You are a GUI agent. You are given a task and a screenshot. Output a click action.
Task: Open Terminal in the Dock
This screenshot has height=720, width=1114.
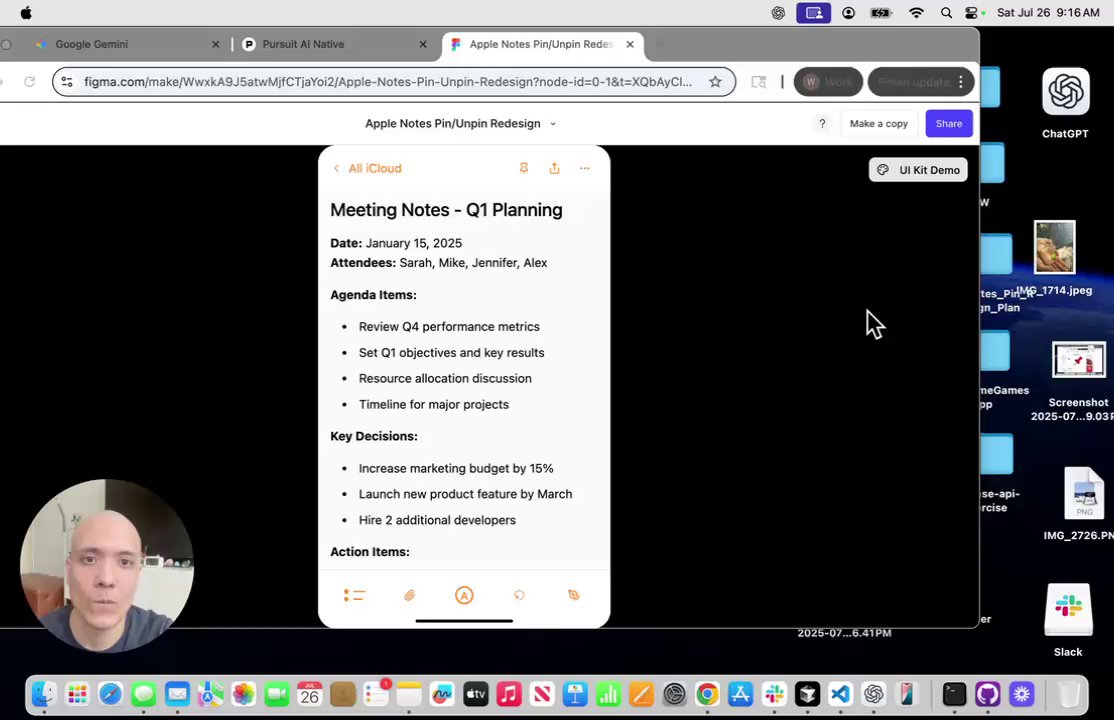(x=954, y=694)
